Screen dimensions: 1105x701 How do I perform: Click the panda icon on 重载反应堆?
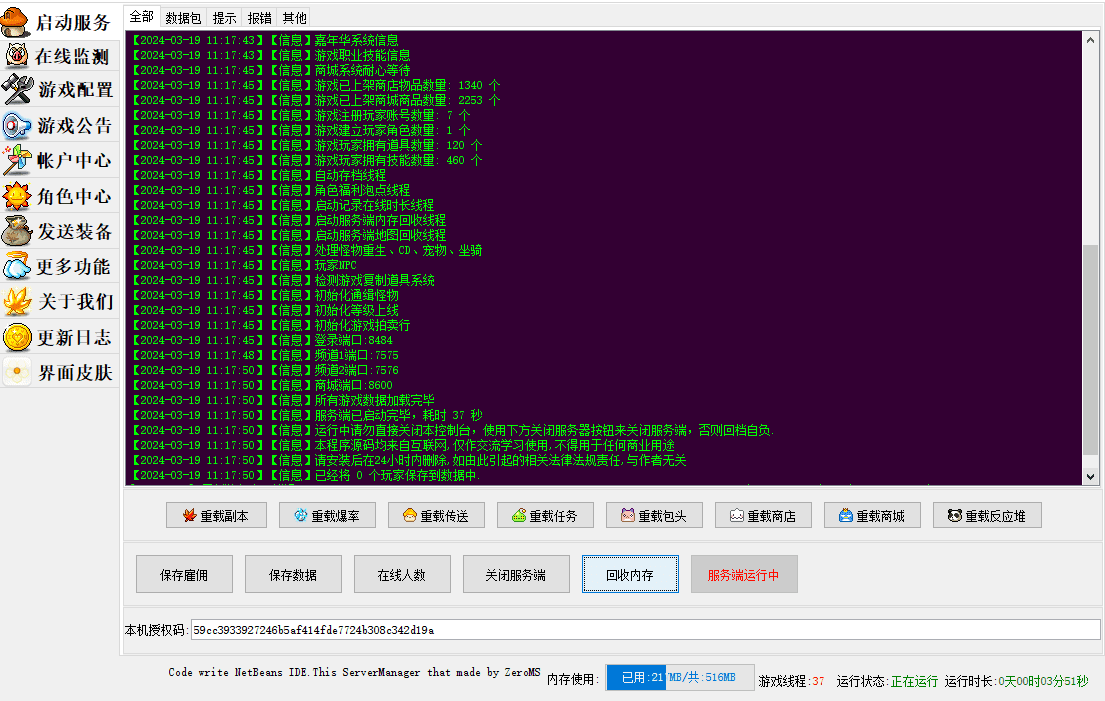click(954, 516)
